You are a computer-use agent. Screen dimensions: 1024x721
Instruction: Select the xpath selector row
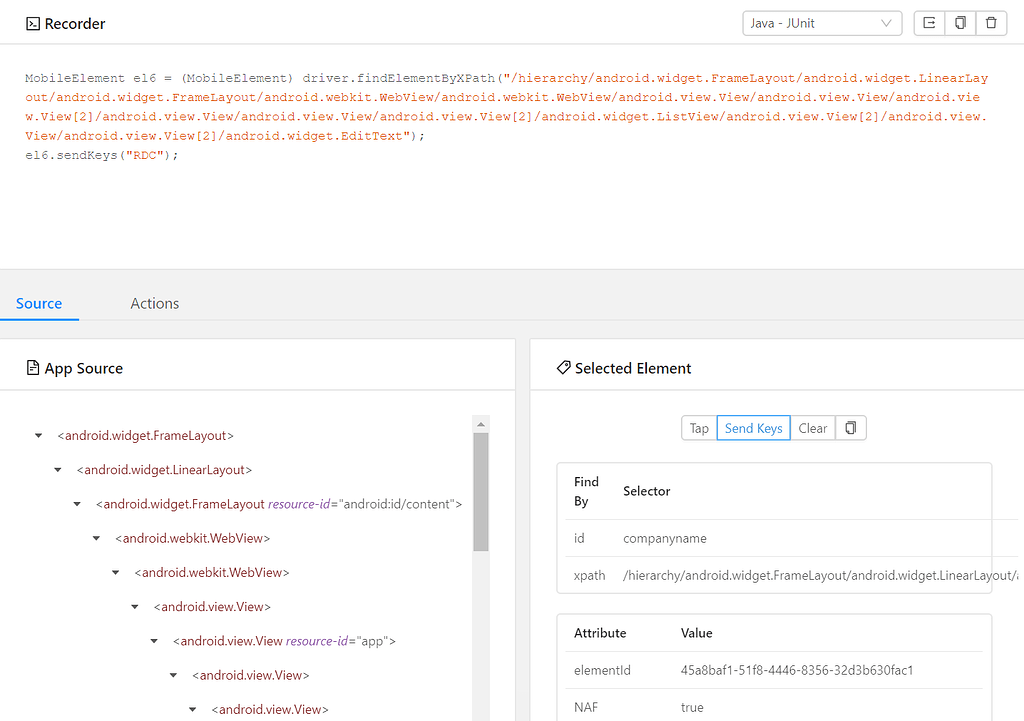pyautogui.click(x=700, y=575)
